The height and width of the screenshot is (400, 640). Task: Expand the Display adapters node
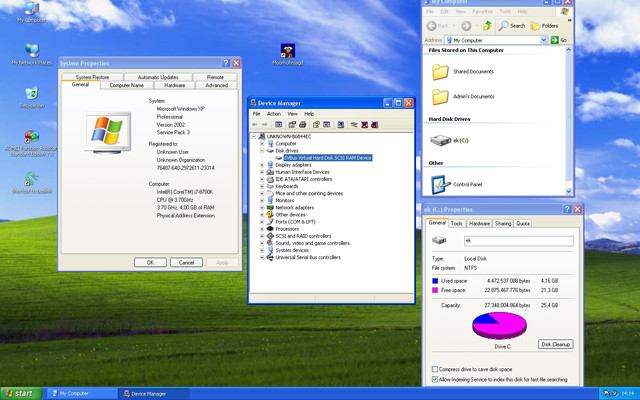(262, 165)
